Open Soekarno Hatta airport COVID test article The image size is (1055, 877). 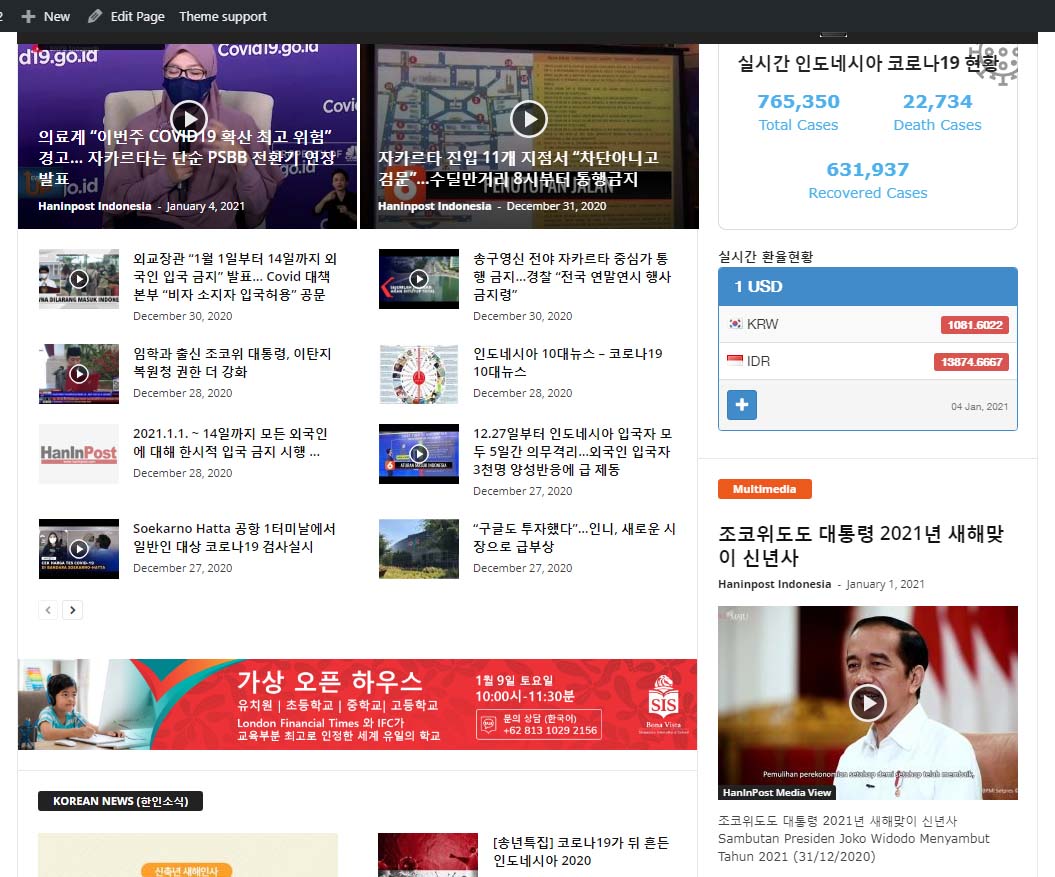234,538
